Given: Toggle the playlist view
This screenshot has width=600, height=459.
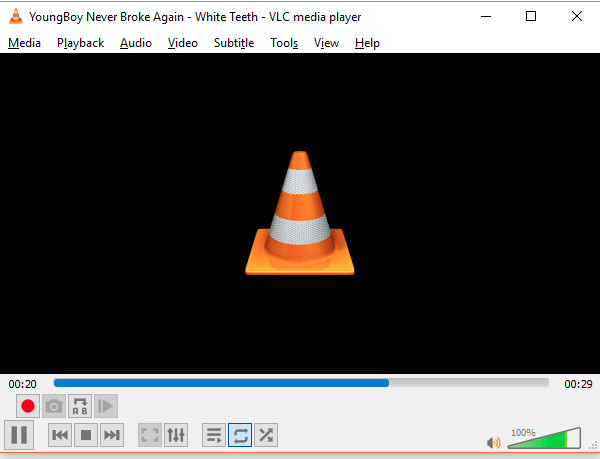Looking at the screenshot, I should 214,435.
